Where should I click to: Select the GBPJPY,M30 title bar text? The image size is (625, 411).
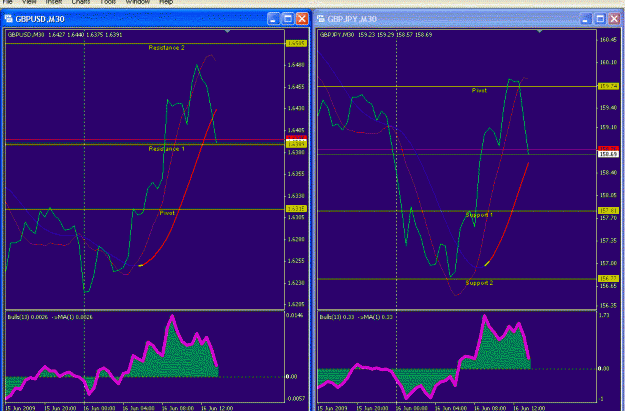(352, 19)
